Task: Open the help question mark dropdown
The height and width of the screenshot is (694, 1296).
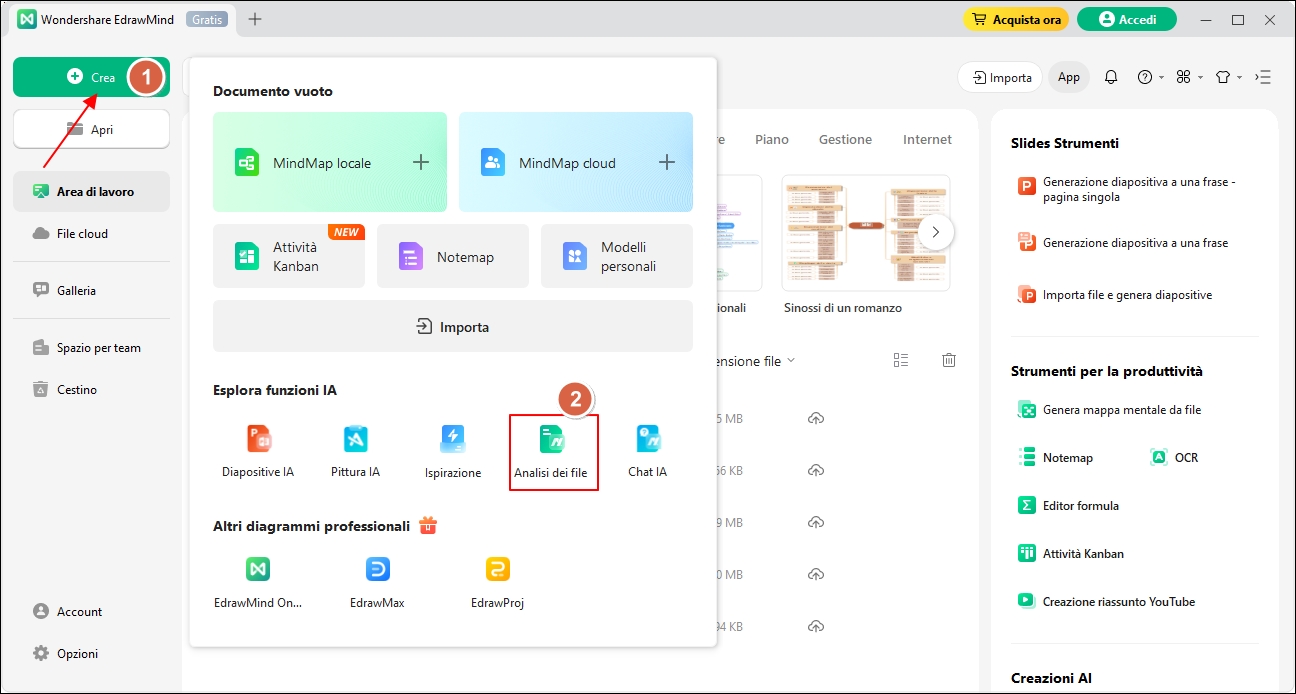Action: tap(1150, 77)
